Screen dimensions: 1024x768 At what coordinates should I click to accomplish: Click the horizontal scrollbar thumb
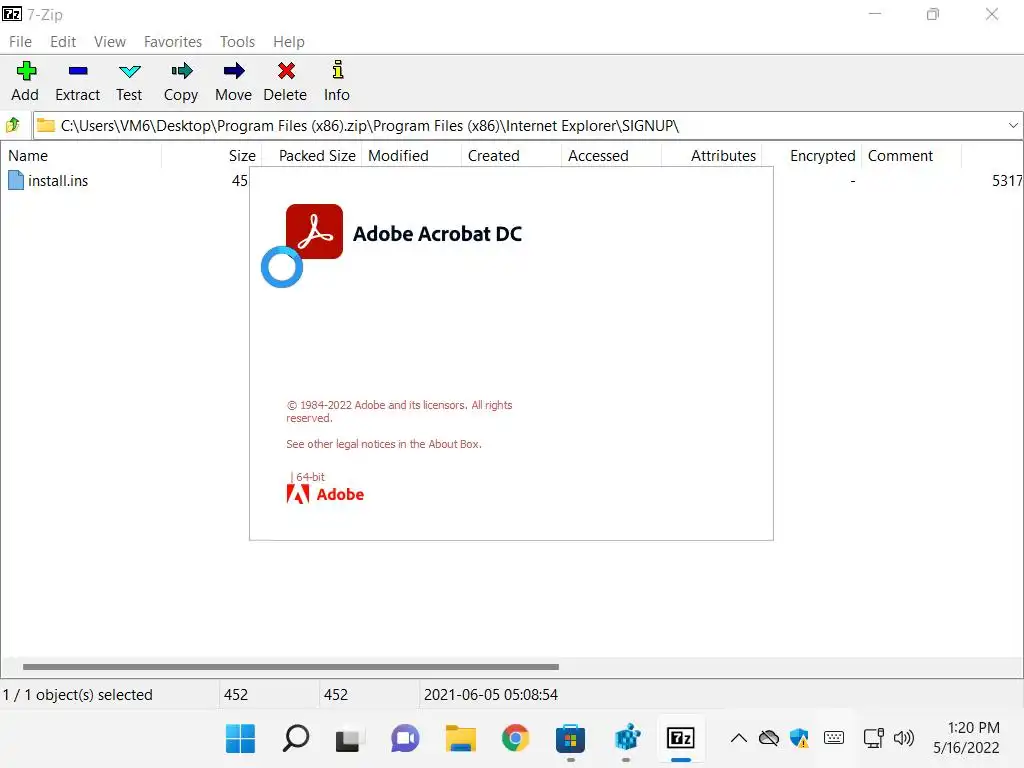pyautogui.click(x=291, y=667)
